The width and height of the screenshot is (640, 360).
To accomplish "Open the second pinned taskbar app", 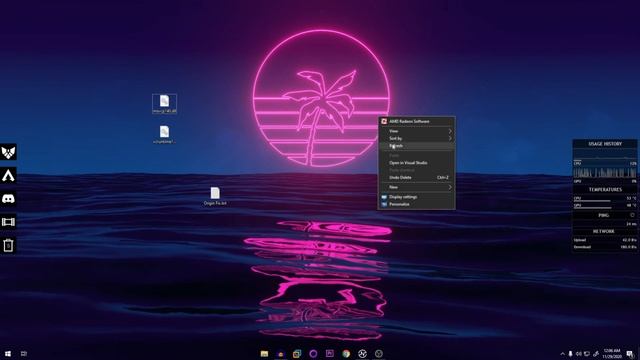I will pos(280,353).
